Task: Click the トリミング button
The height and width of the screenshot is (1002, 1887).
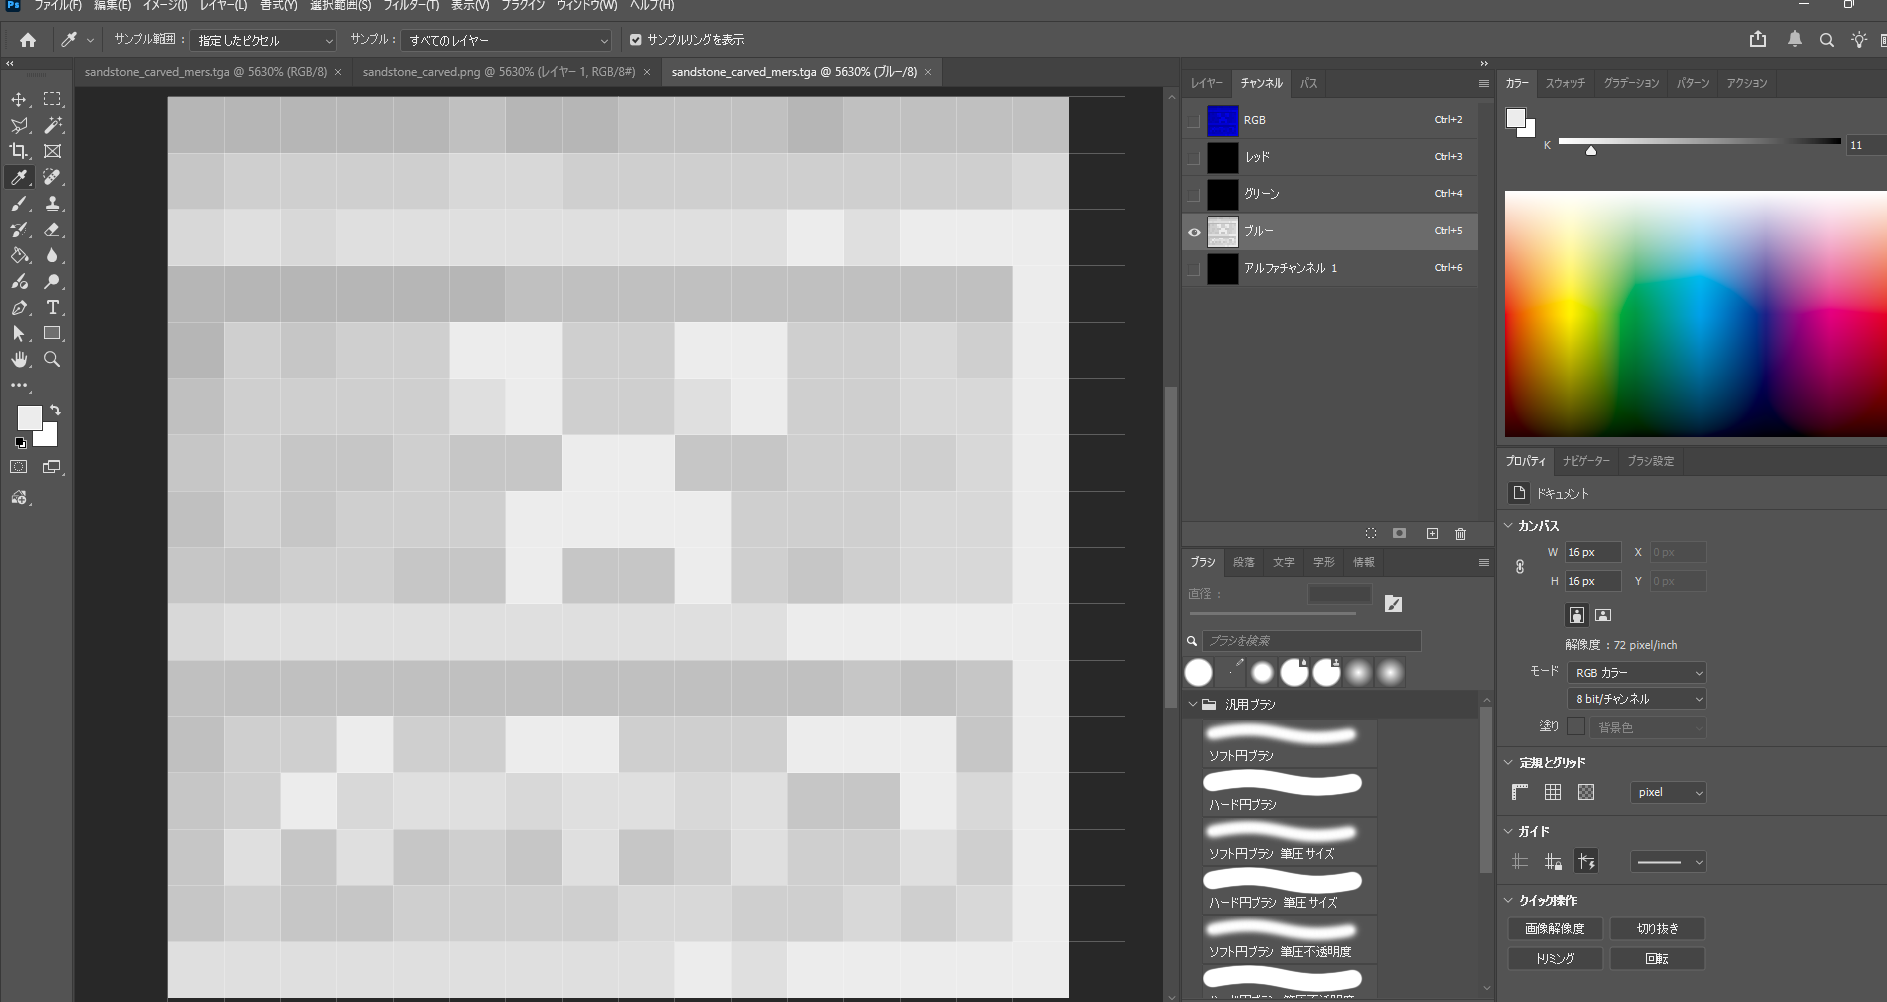Action: pos(1555,959)
